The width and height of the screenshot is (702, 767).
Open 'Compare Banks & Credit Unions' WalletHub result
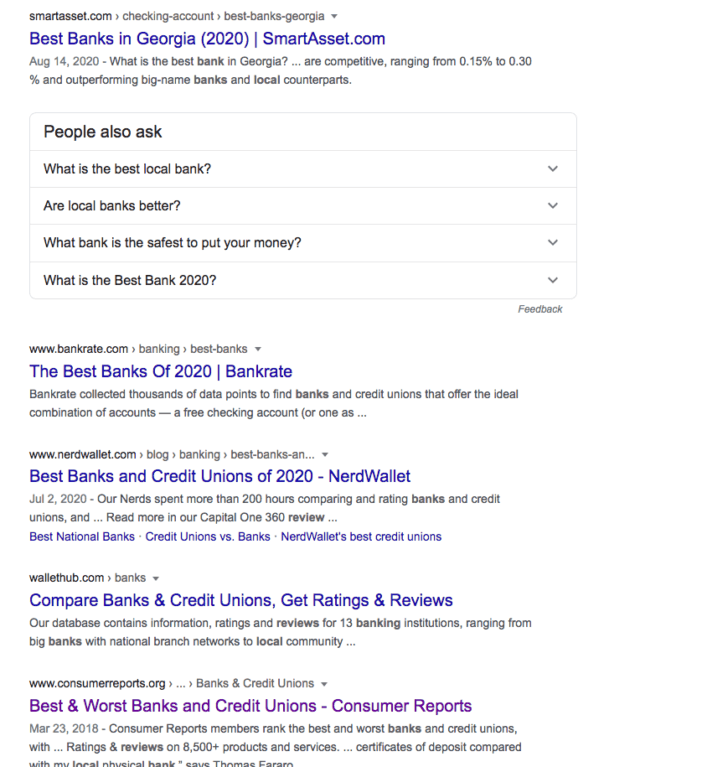tap(241, 600)
